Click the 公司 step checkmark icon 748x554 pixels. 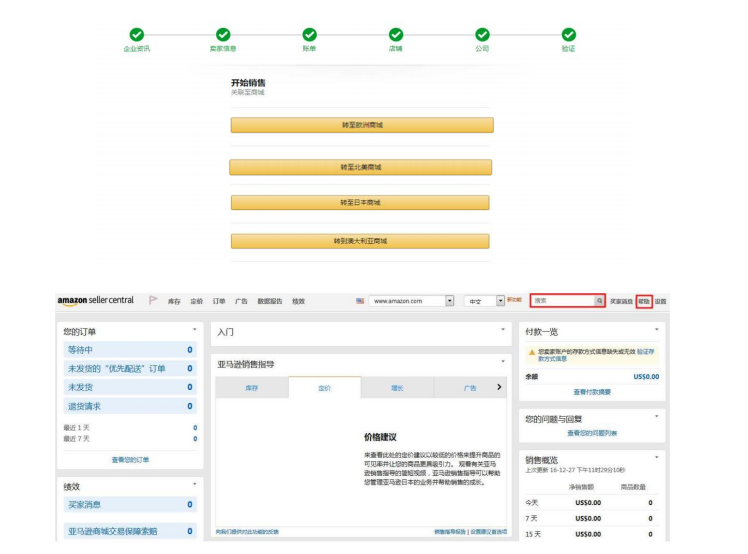click(x=482, y=34)
